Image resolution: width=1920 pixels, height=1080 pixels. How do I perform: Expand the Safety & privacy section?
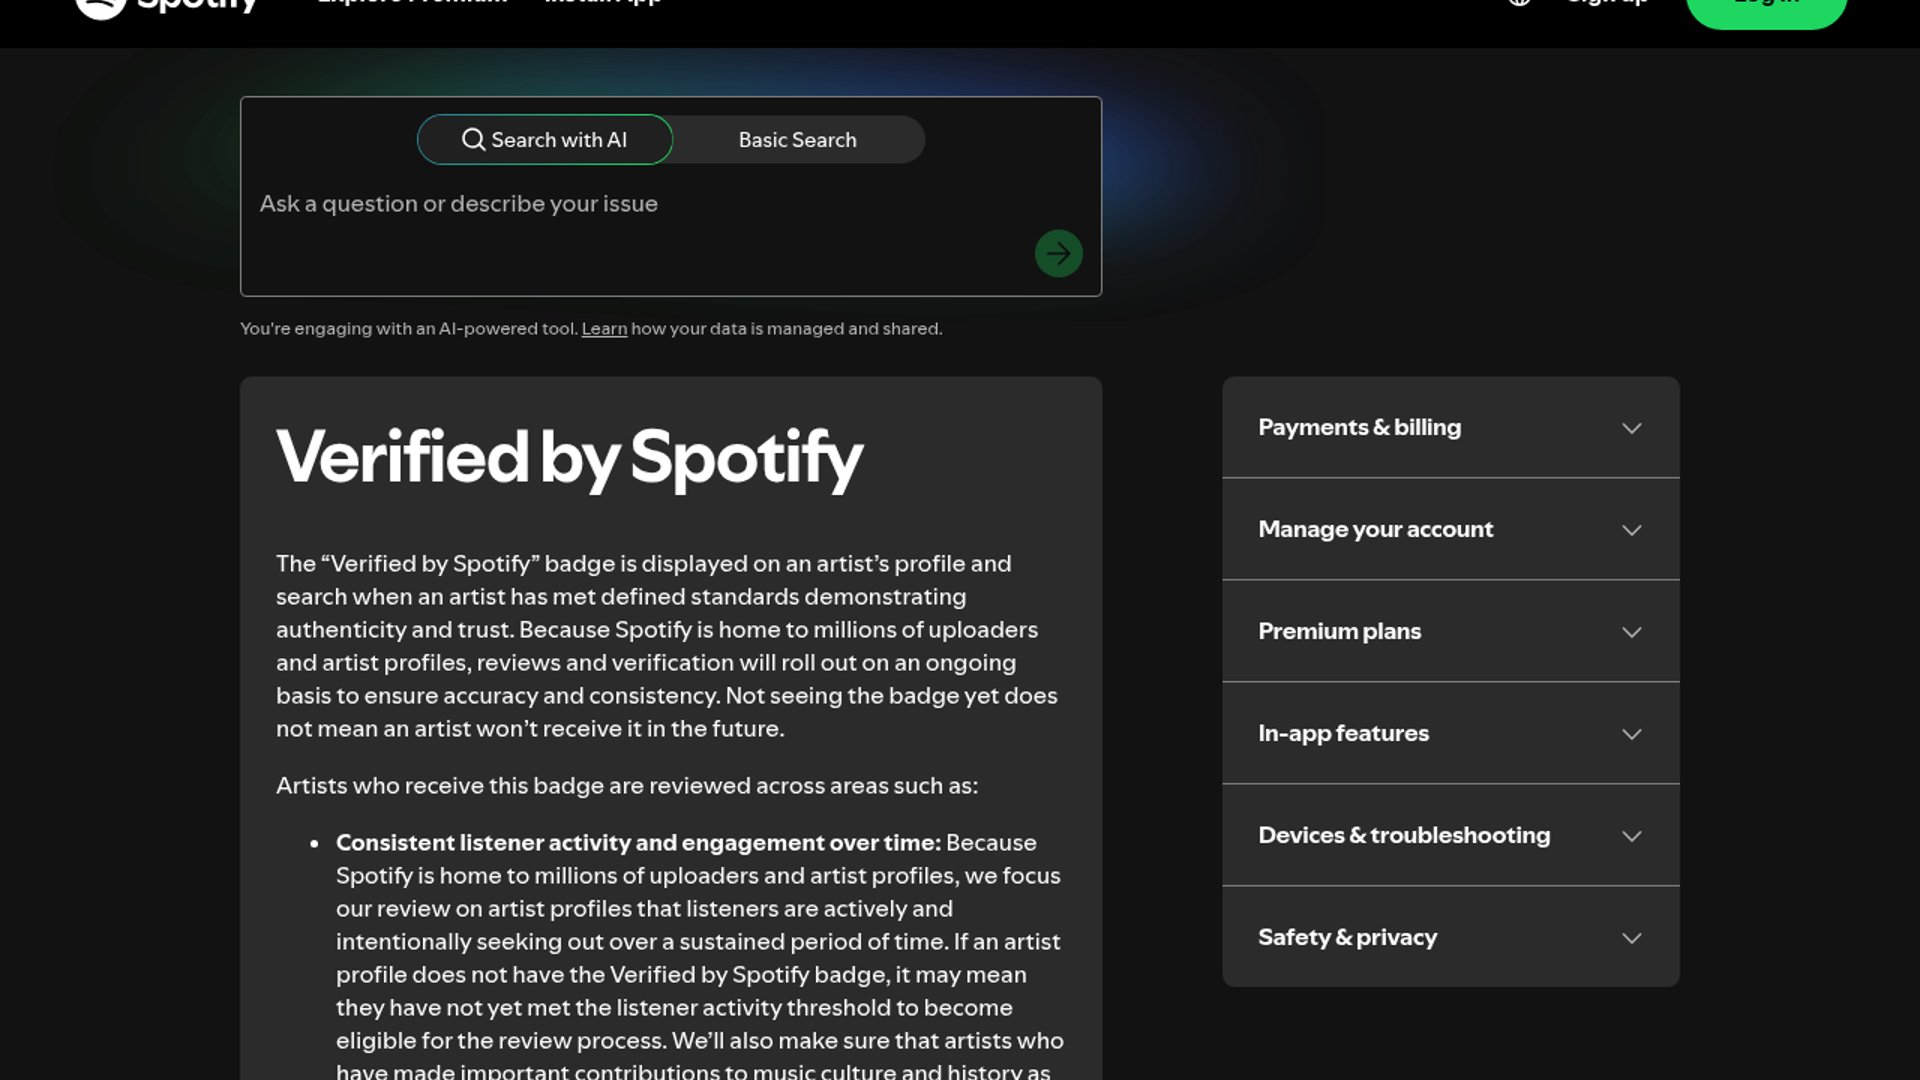pyautogui.click(x=1450, y=938)
